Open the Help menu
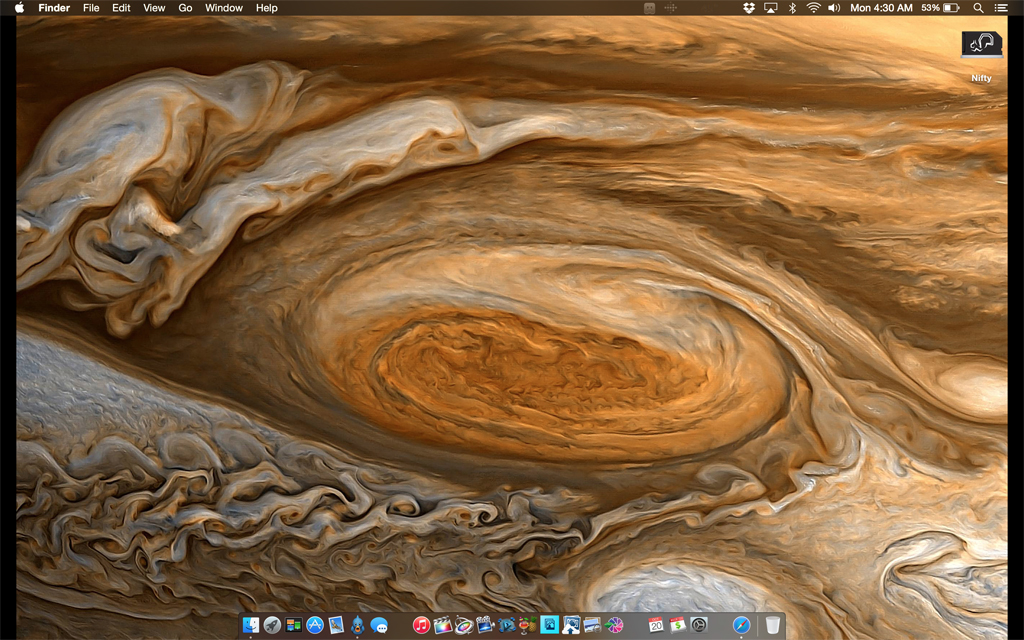 tap(266, 8)
